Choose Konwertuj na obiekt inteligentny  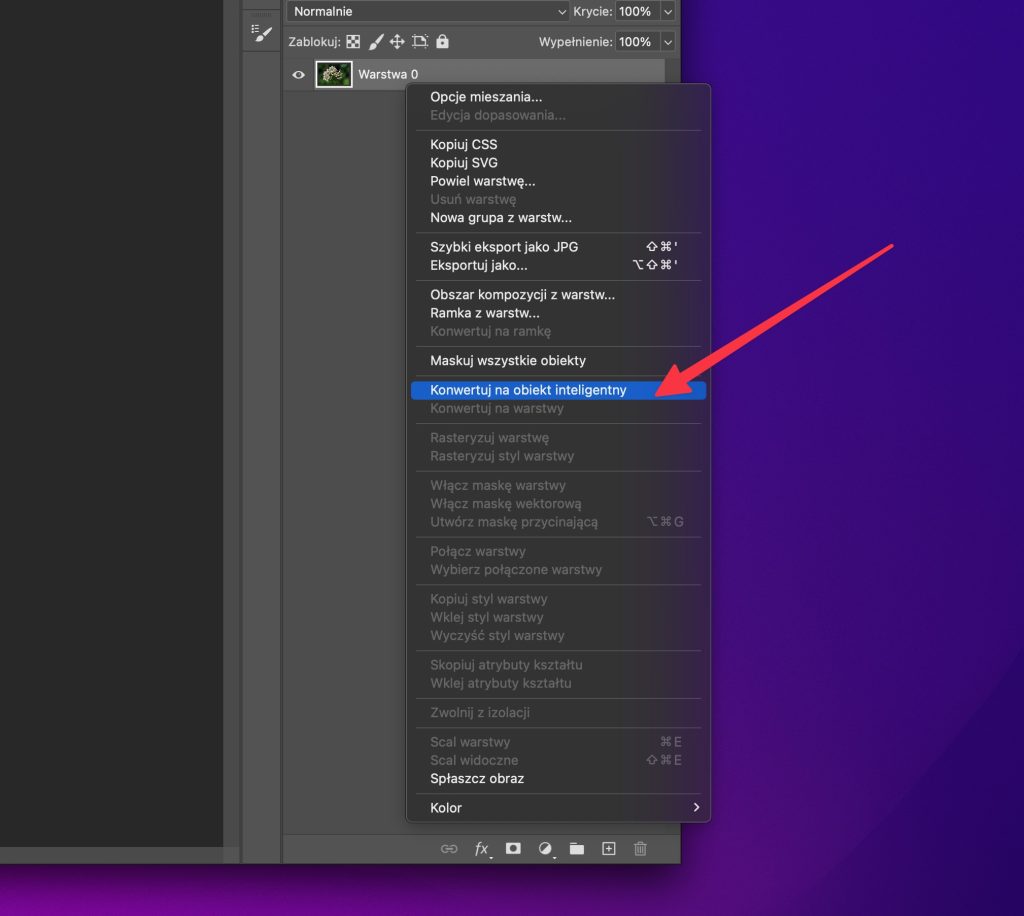tap(528, 390)
